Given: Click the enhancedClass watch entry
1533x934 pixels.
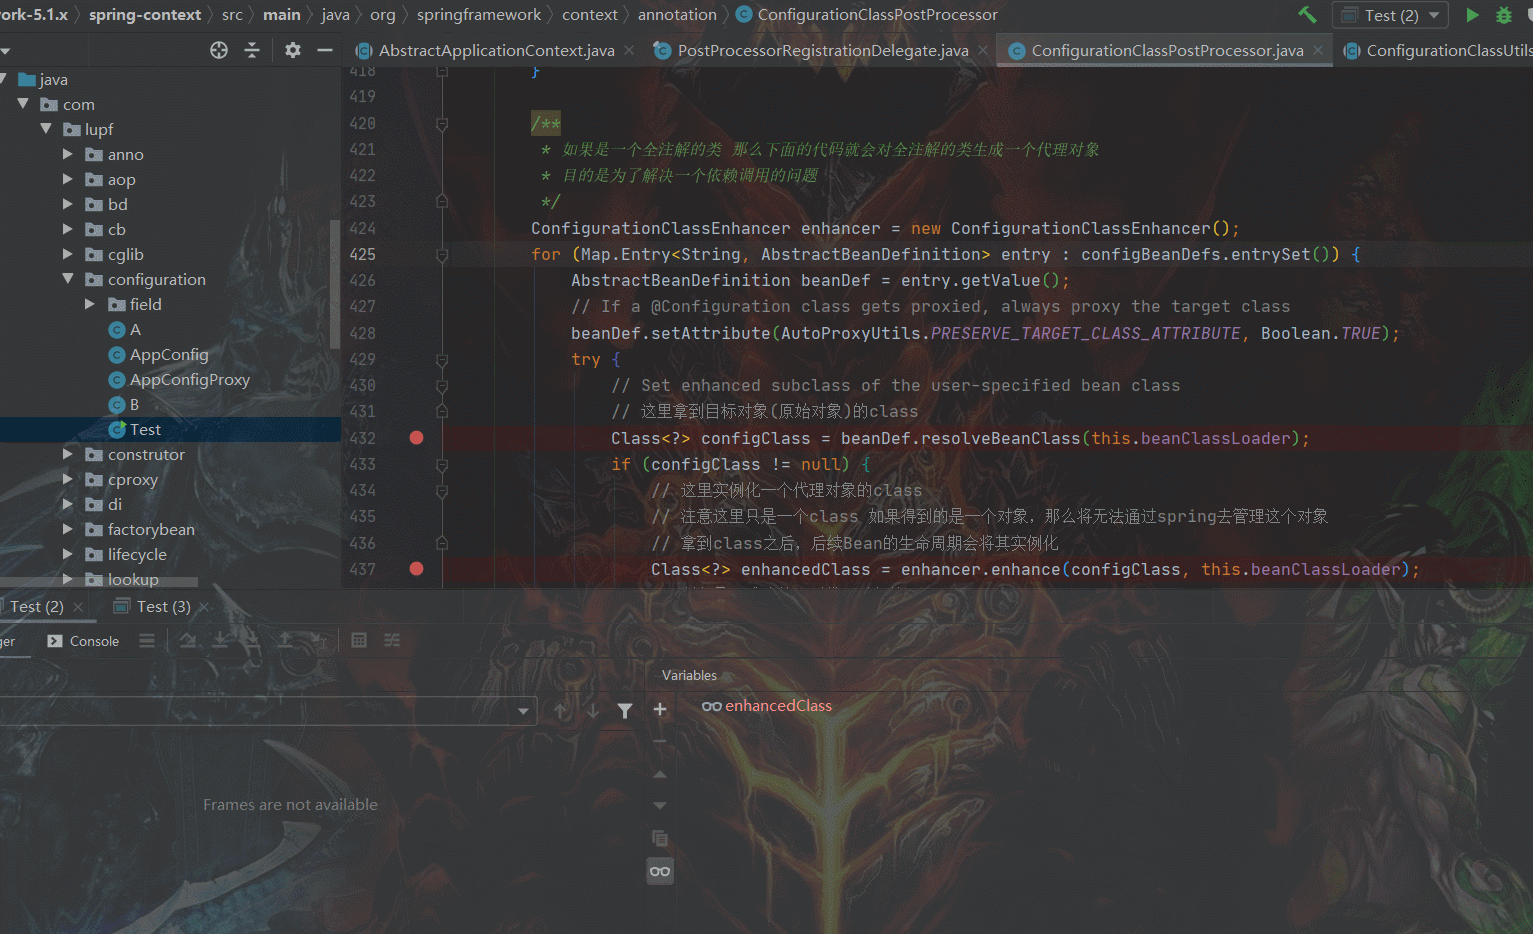Looking at the screenshot, I should click(778, 706).
